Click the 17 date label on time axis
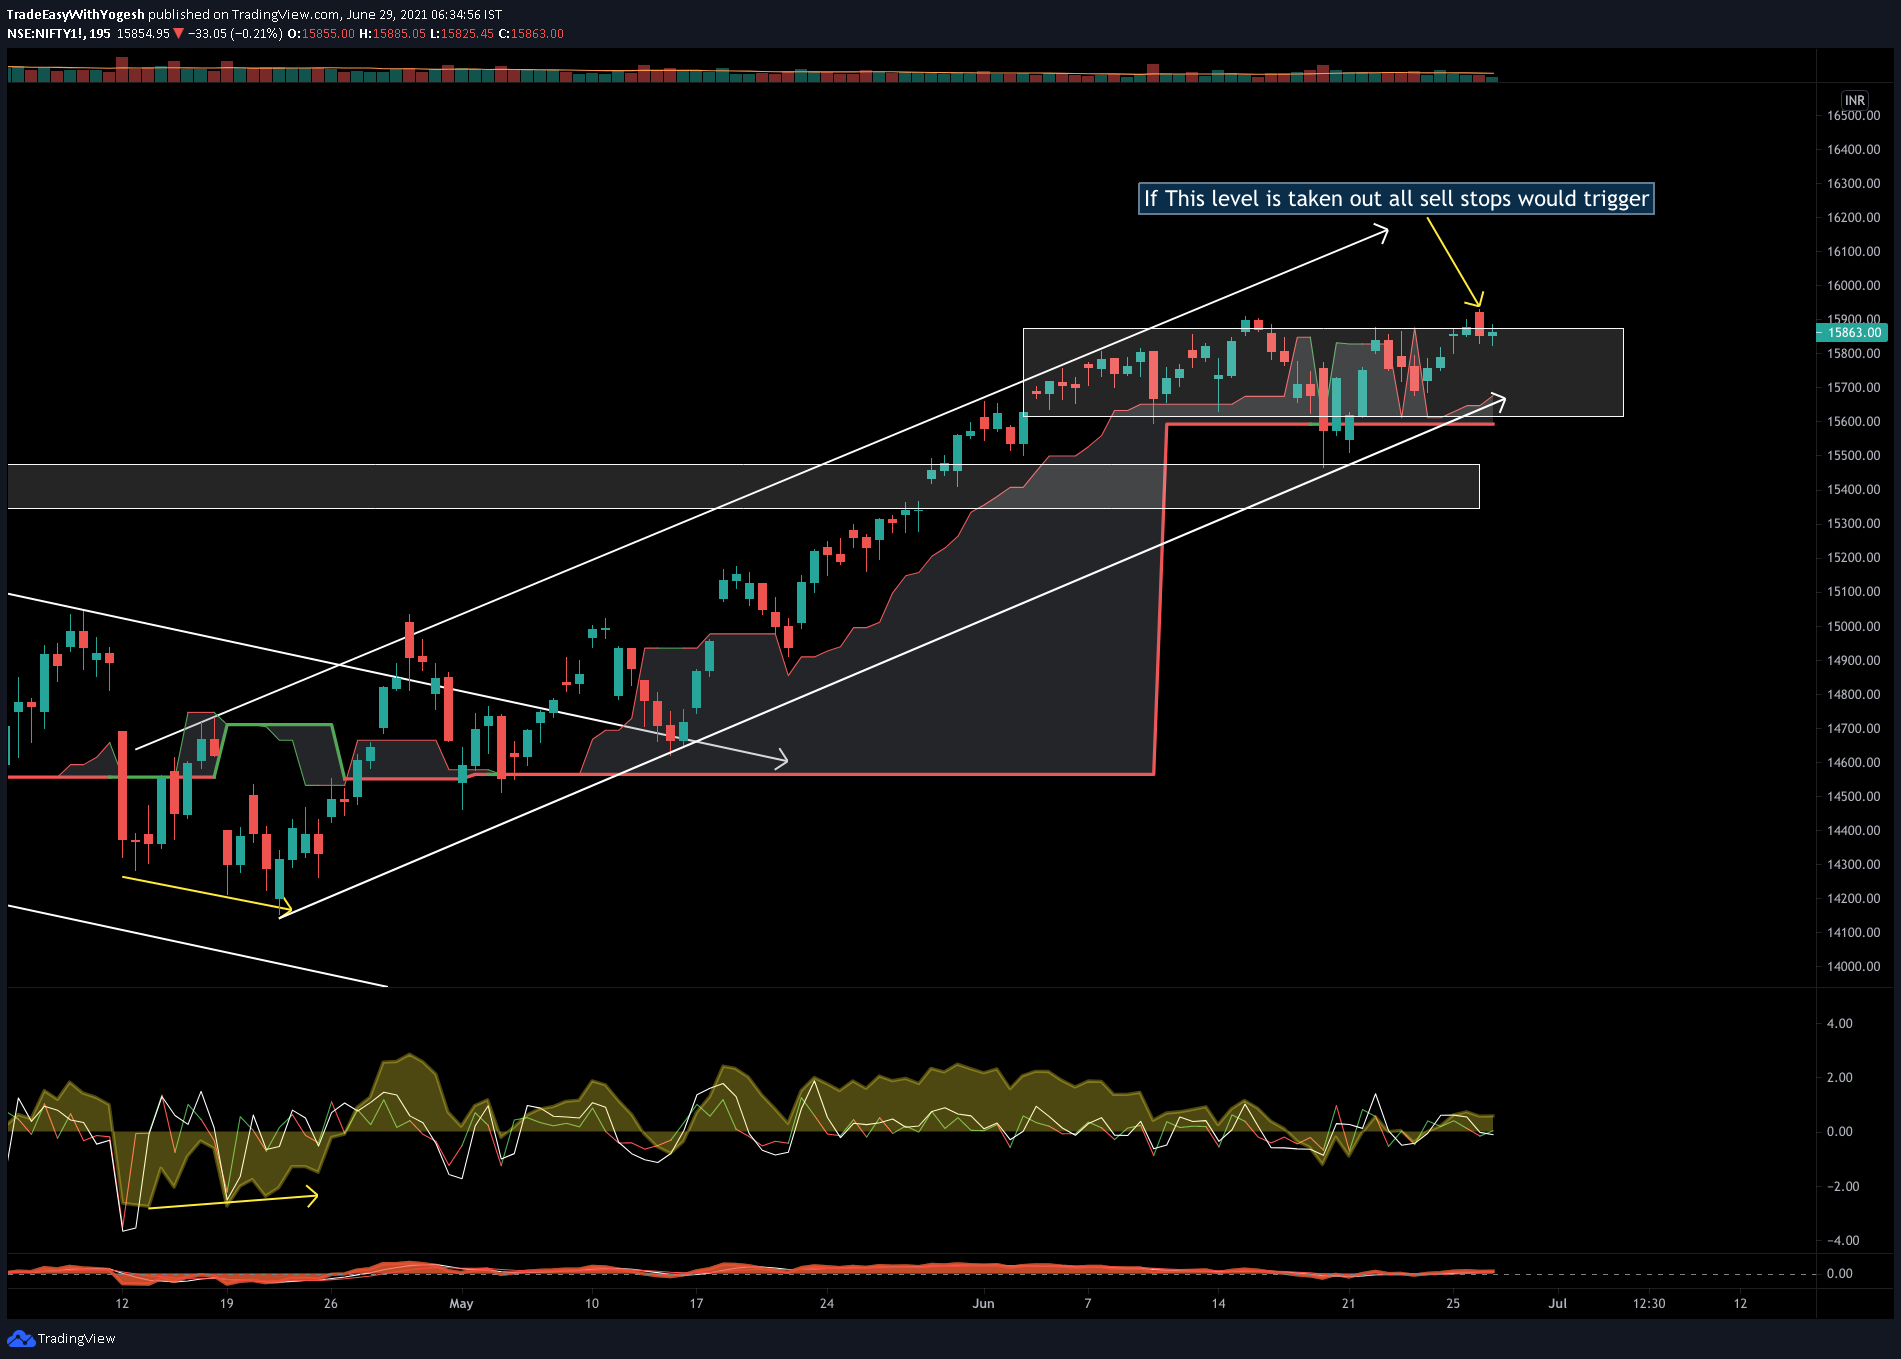This screenshot has width=1901, height=1359. click(x=696, y=1303)
